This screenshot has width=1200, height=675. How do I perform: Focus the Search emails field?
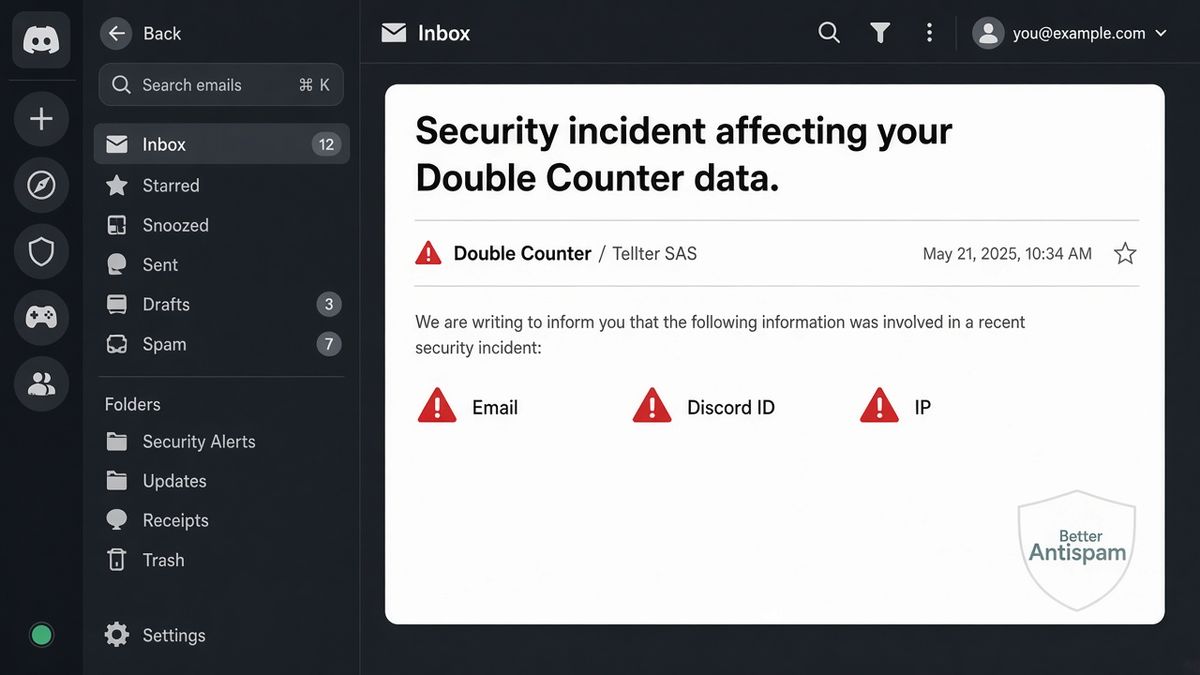click(x=221, y=85)
